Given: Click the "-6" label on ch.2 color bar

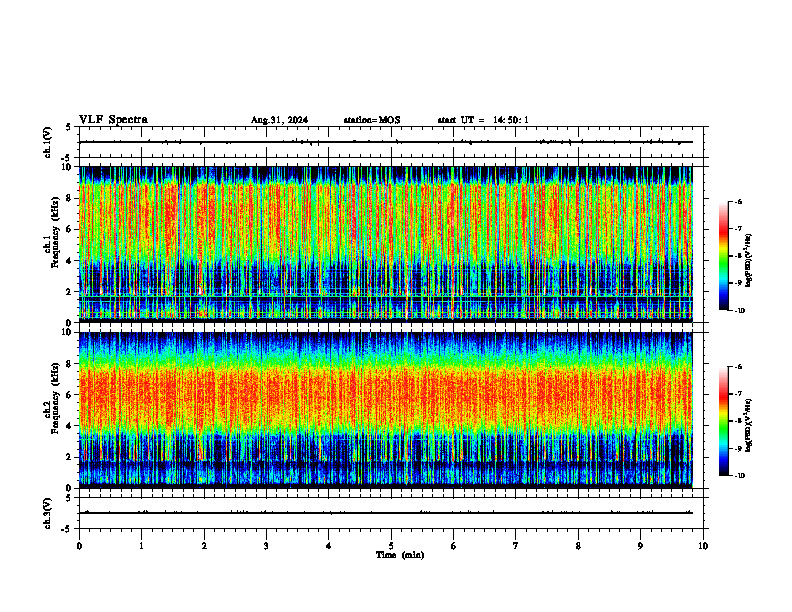Looking at the screenshot, I should click(x=738, y=367).
